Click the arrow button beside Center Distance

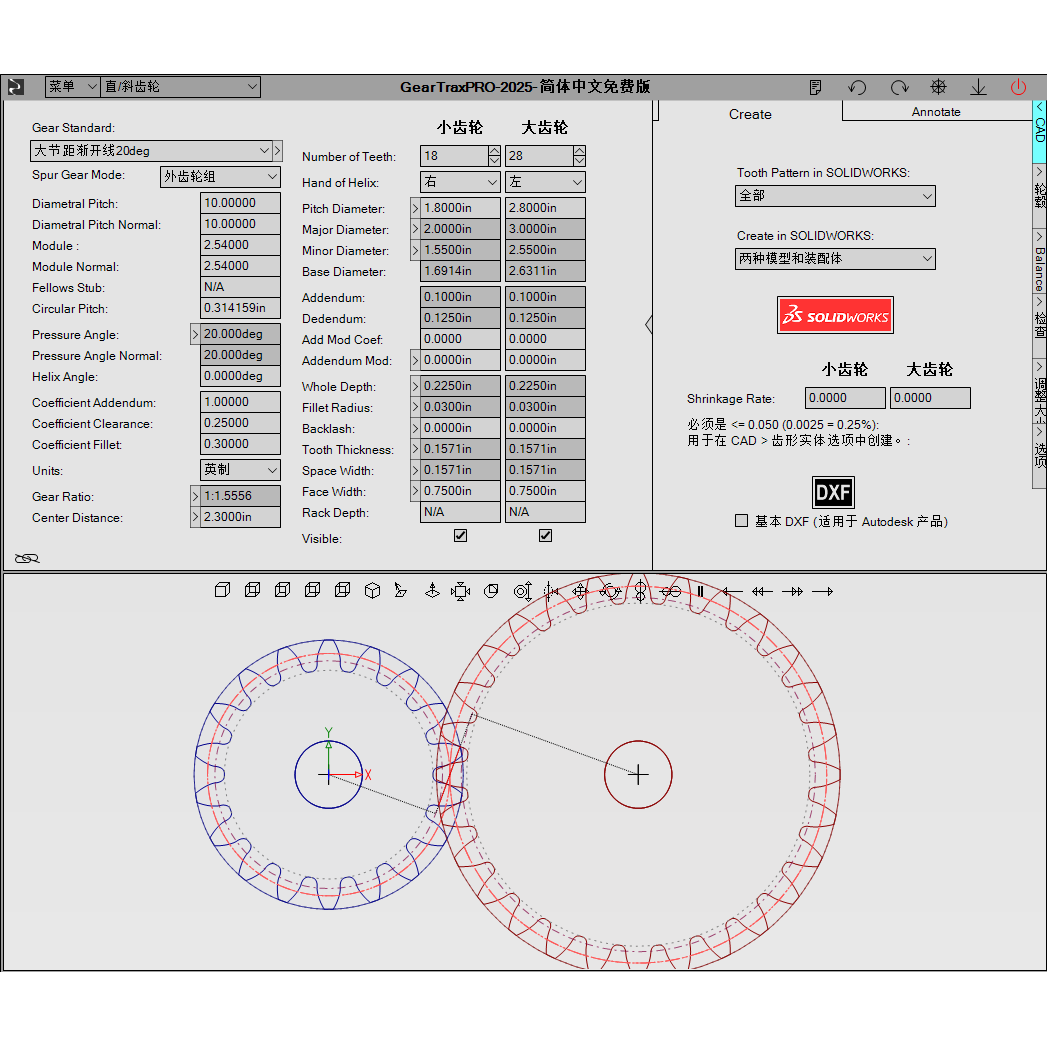click(x=195, y=517)
